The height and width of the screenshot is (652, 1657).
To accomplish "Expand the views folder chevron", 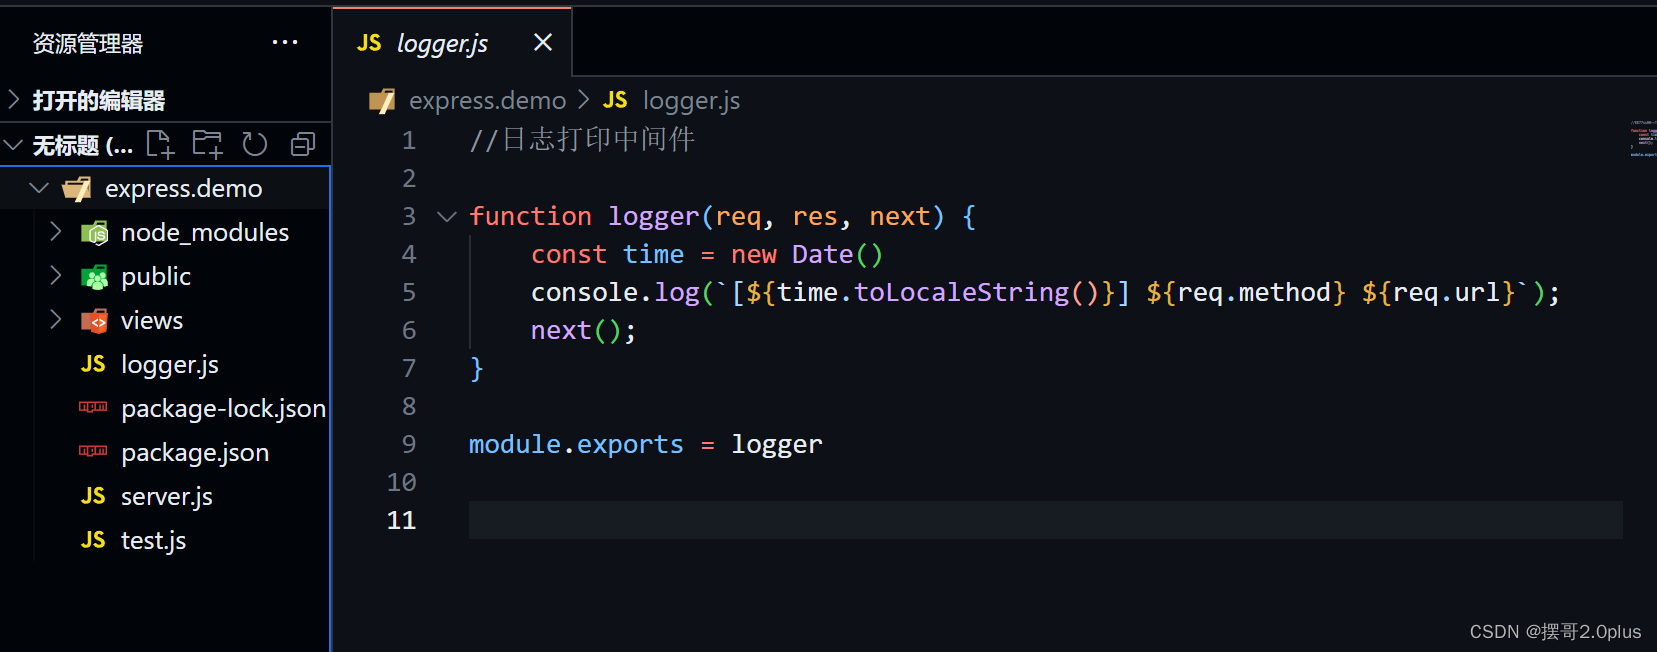I will (56, 320).
